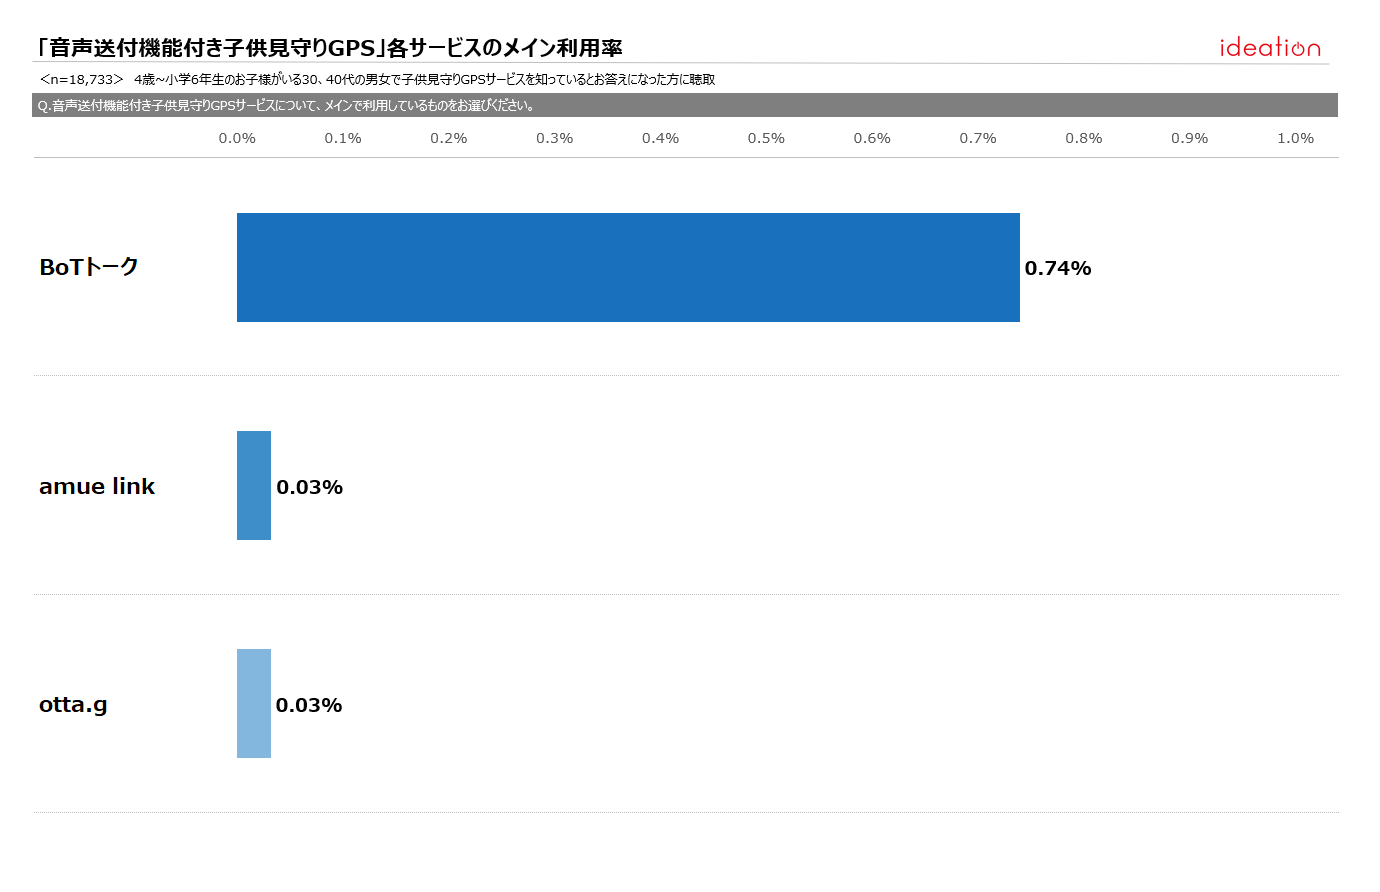Click the amue link category label
This screenshot has width=1380, height=892.
pyautogui.click(x=97, y=486)
